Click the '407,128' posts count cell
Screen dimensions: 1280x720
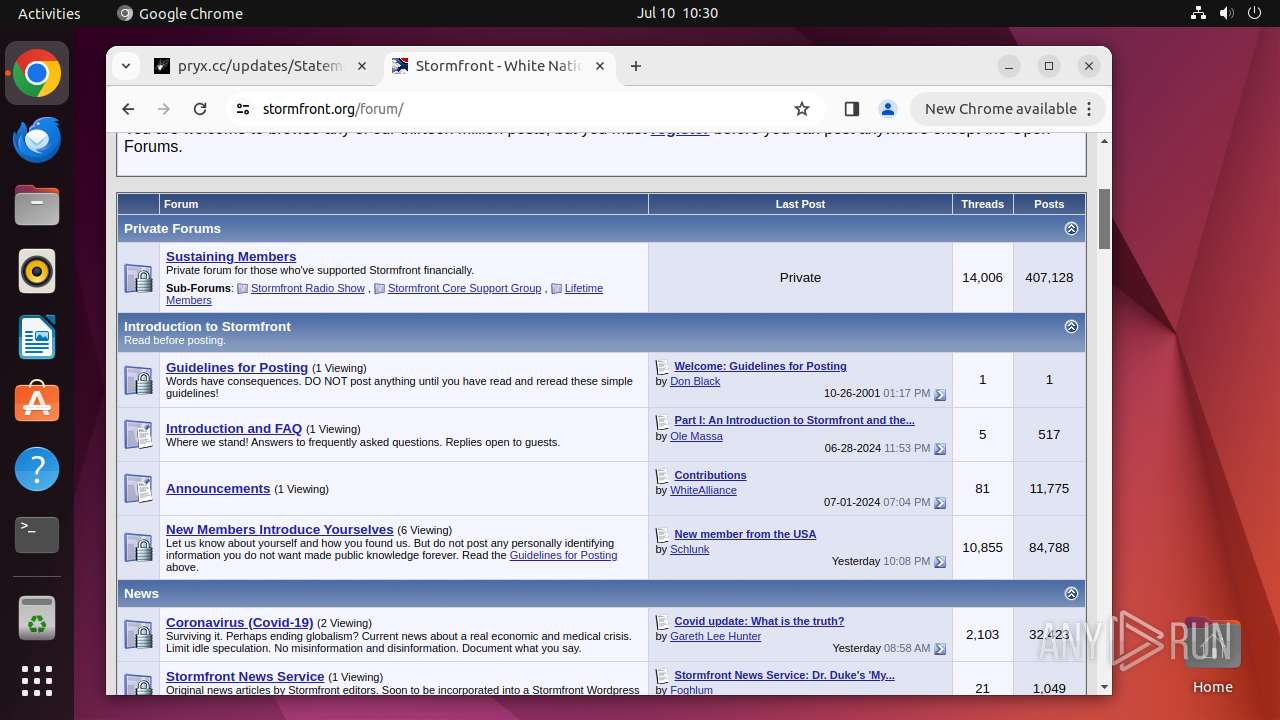pyautogui.click(x=1049, y=278)
